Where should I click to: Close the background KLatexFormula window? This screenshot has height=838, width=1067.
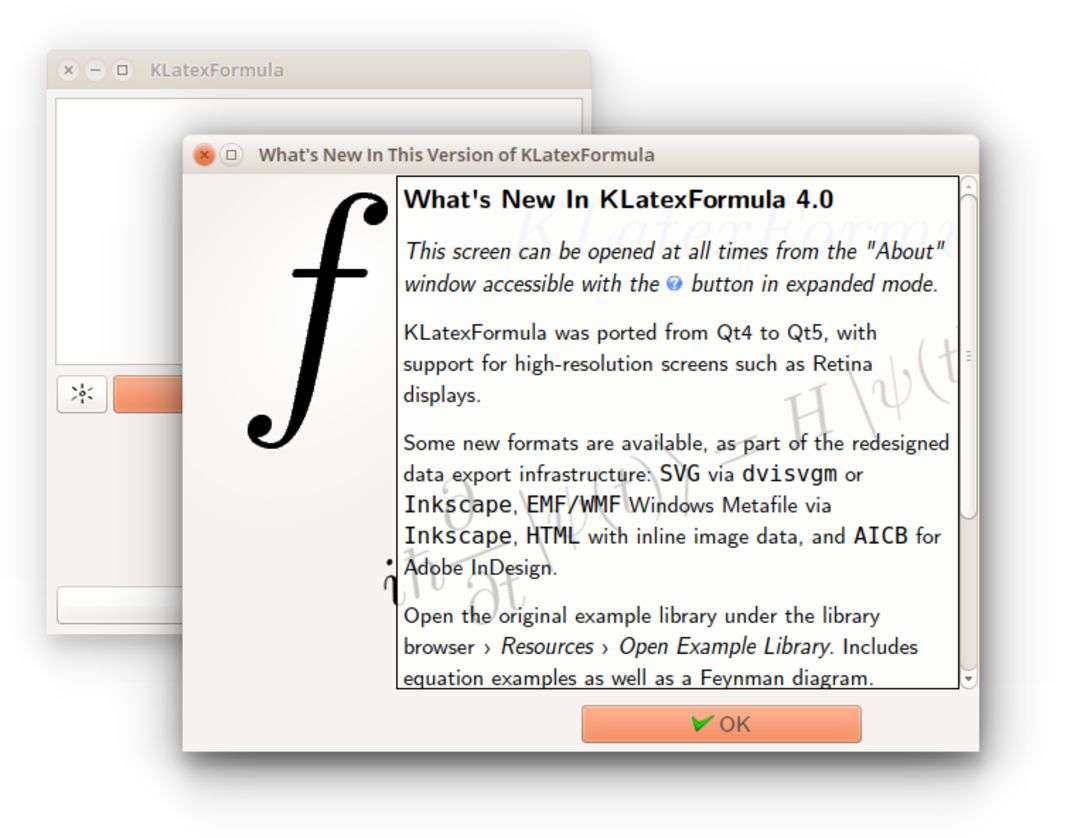[x=68, y=70]
